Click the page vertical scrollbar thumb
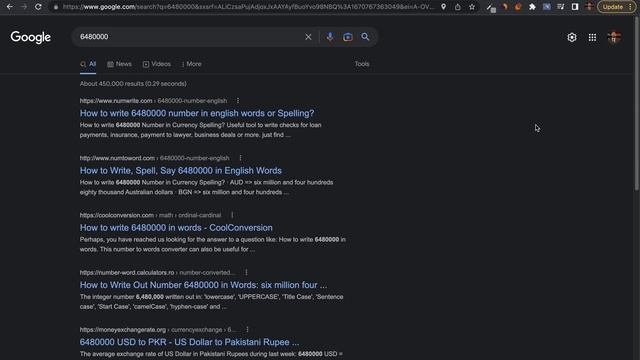640x360 pixels. click(637, 103)
